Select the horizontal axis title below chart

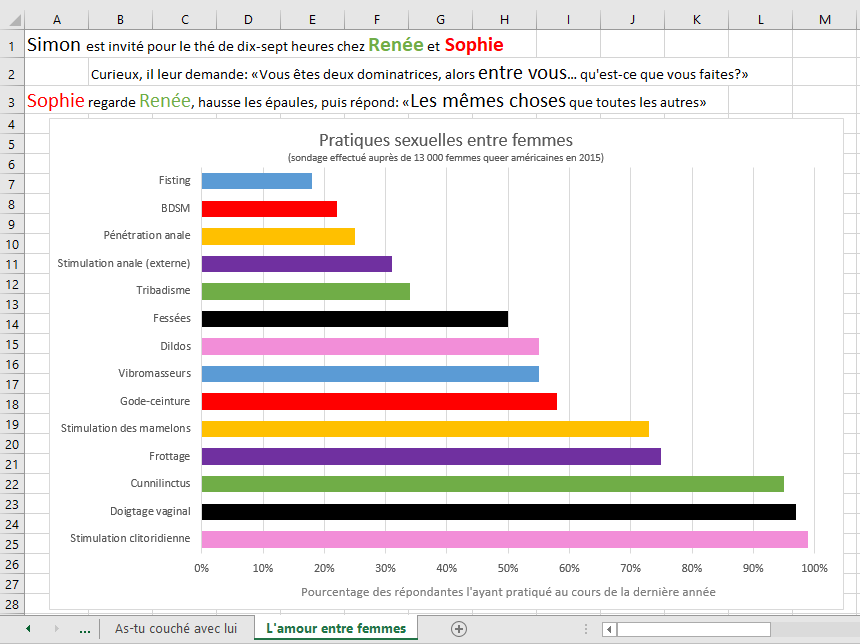click(x=508, y=592)
